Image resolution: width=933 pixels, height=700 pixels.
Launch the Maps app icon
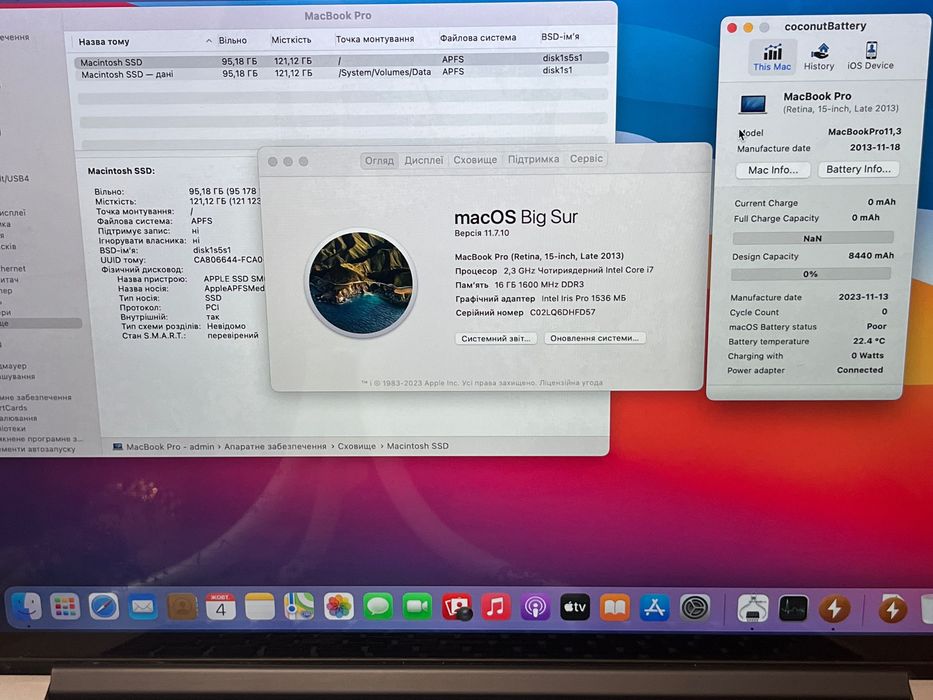[299, 607]
